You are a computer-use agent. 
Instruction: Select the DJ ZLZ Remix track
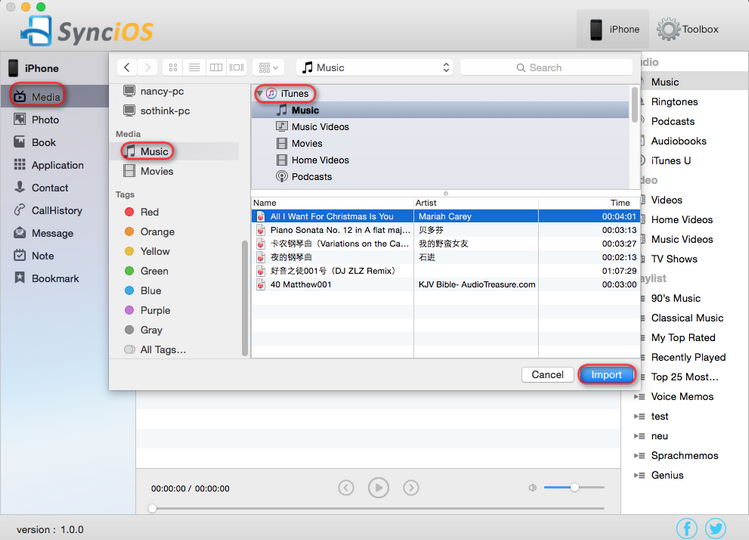pos(445,271)
